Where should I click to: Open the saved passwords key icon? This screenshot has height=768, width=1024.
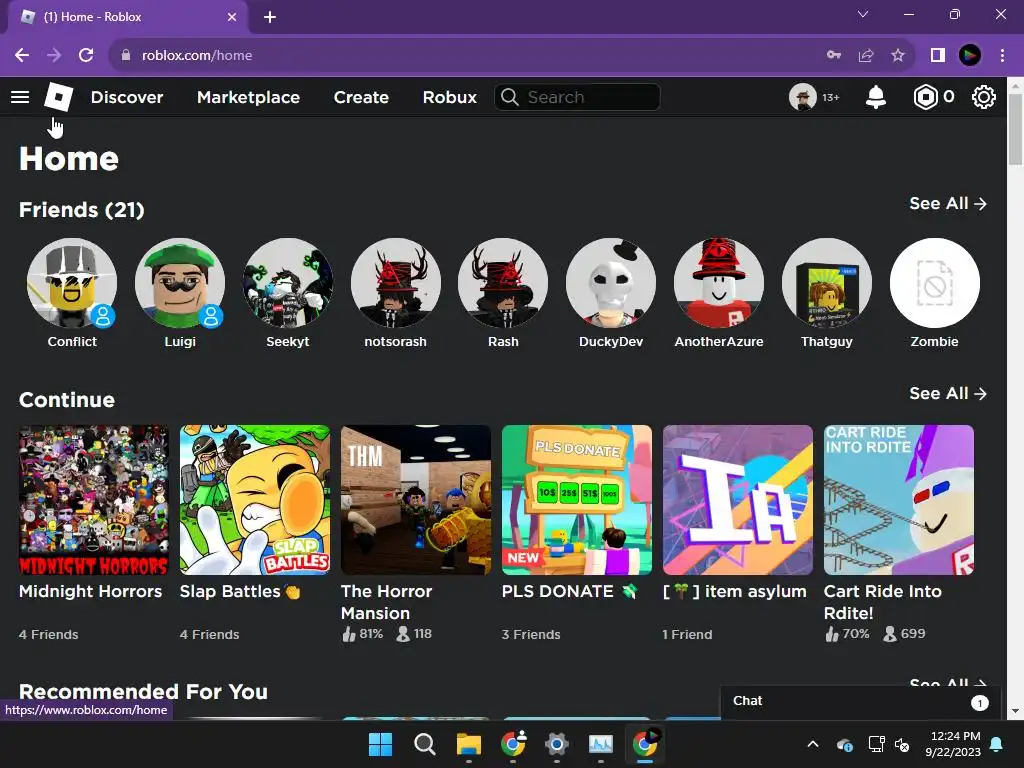pos(834,56)
